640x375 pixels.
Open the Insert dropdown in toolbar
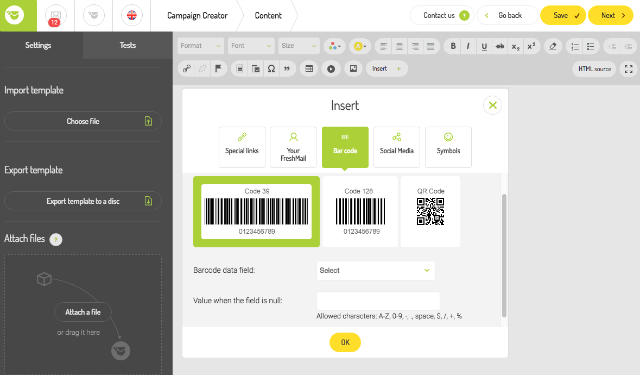pos(387,69)
